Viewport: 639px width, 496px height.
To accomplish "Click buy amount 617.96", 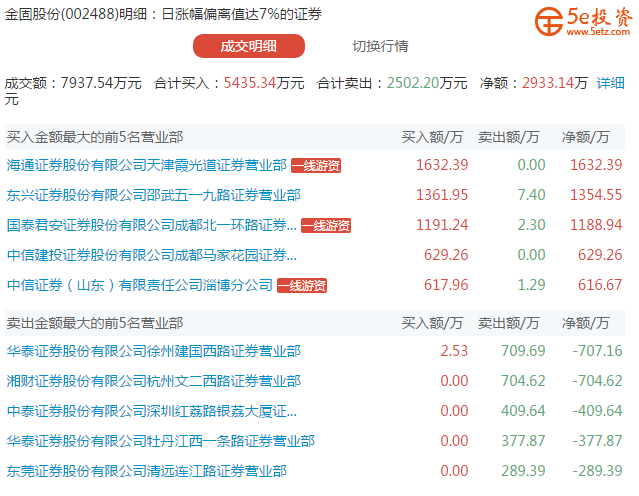I will pyautogui.click(x=446, y=285).
